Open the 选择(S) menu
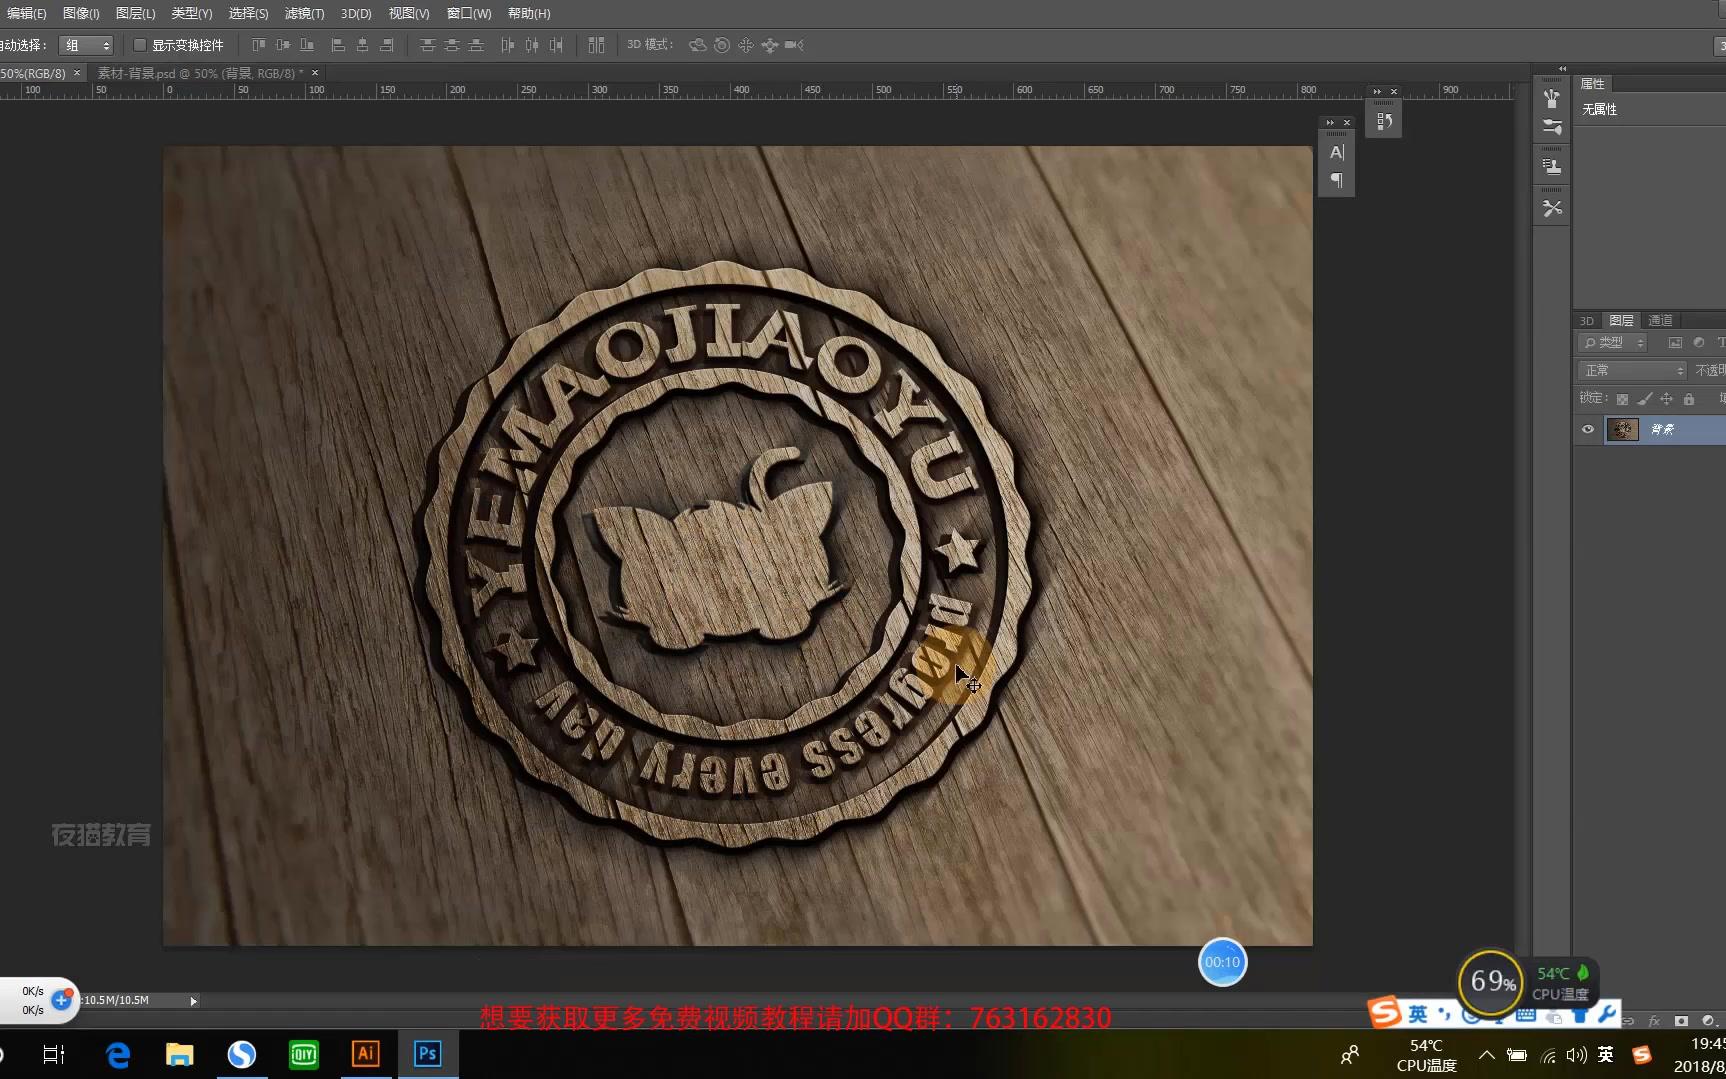The width and height of the screenshot is (1726, 1079). tap(248, 13)
